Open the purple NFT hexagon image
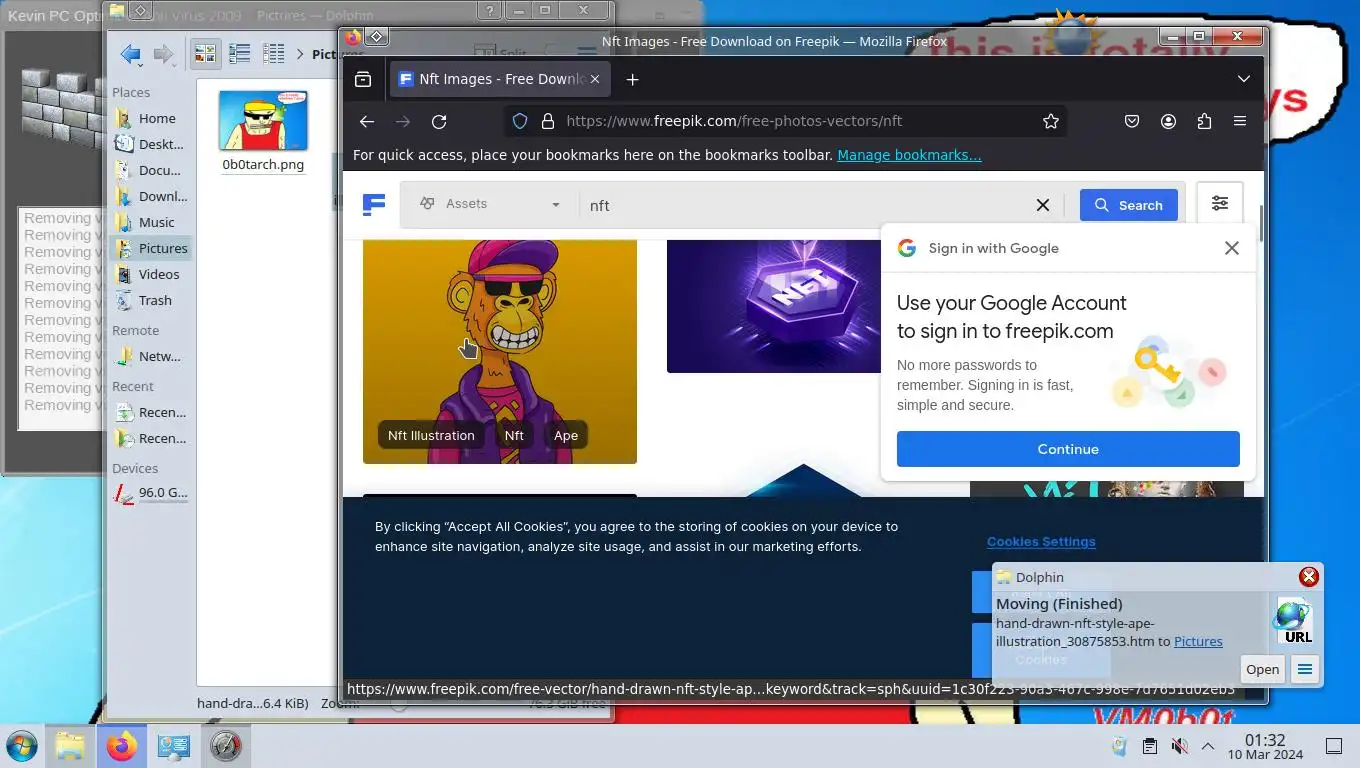The height and width of the screenshot is (768, 1360). coord(773,306)
